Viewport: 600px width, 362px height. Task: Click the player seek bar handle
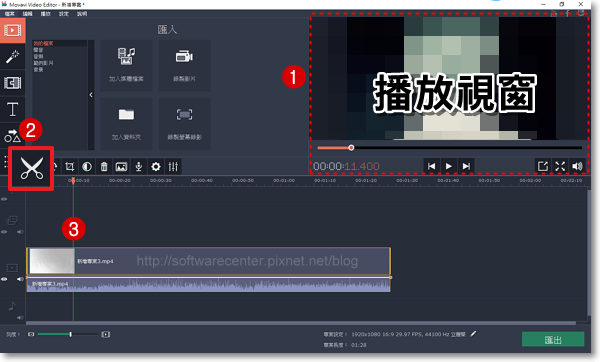[351, 147]
